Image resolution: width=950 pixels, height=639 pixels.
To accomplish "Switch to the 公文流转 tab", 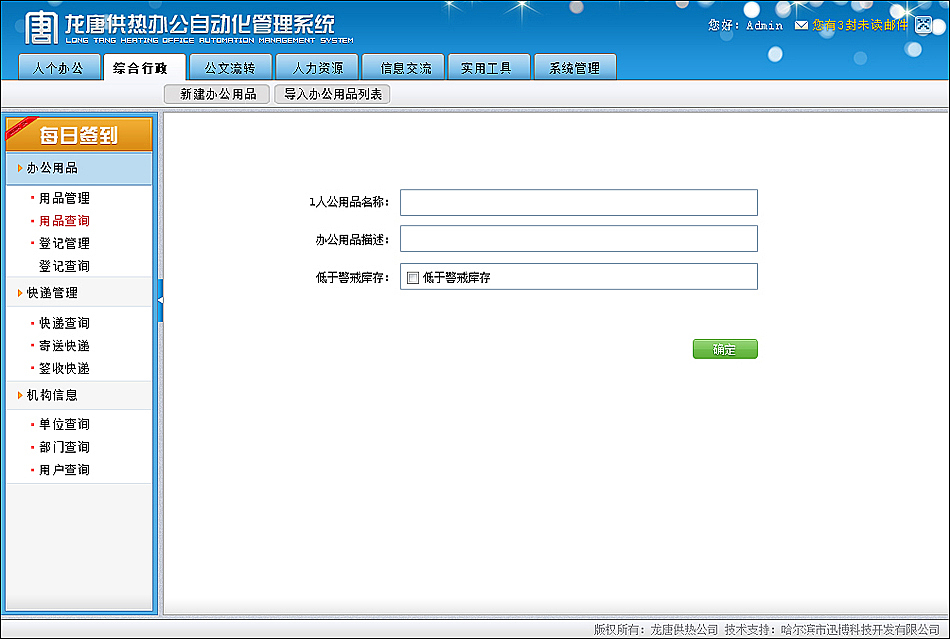I will point(231,67).
